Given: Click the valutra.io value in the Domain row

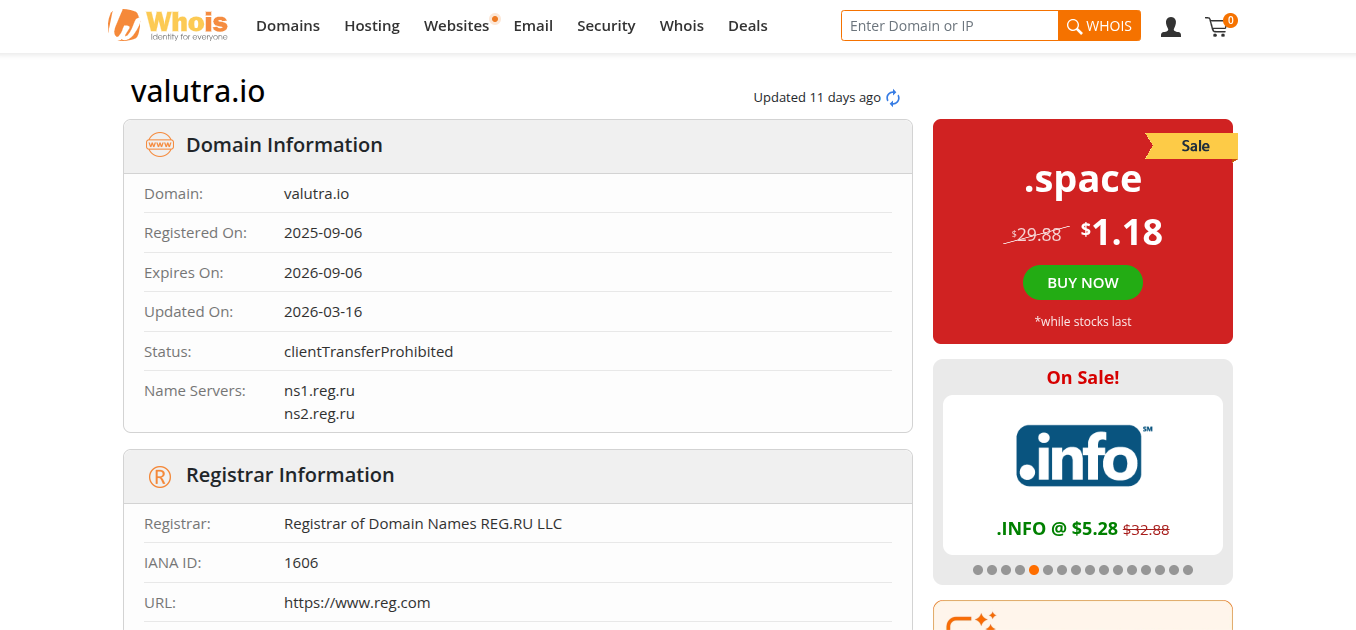Looking at the screenshot, I should click(316, 194).
